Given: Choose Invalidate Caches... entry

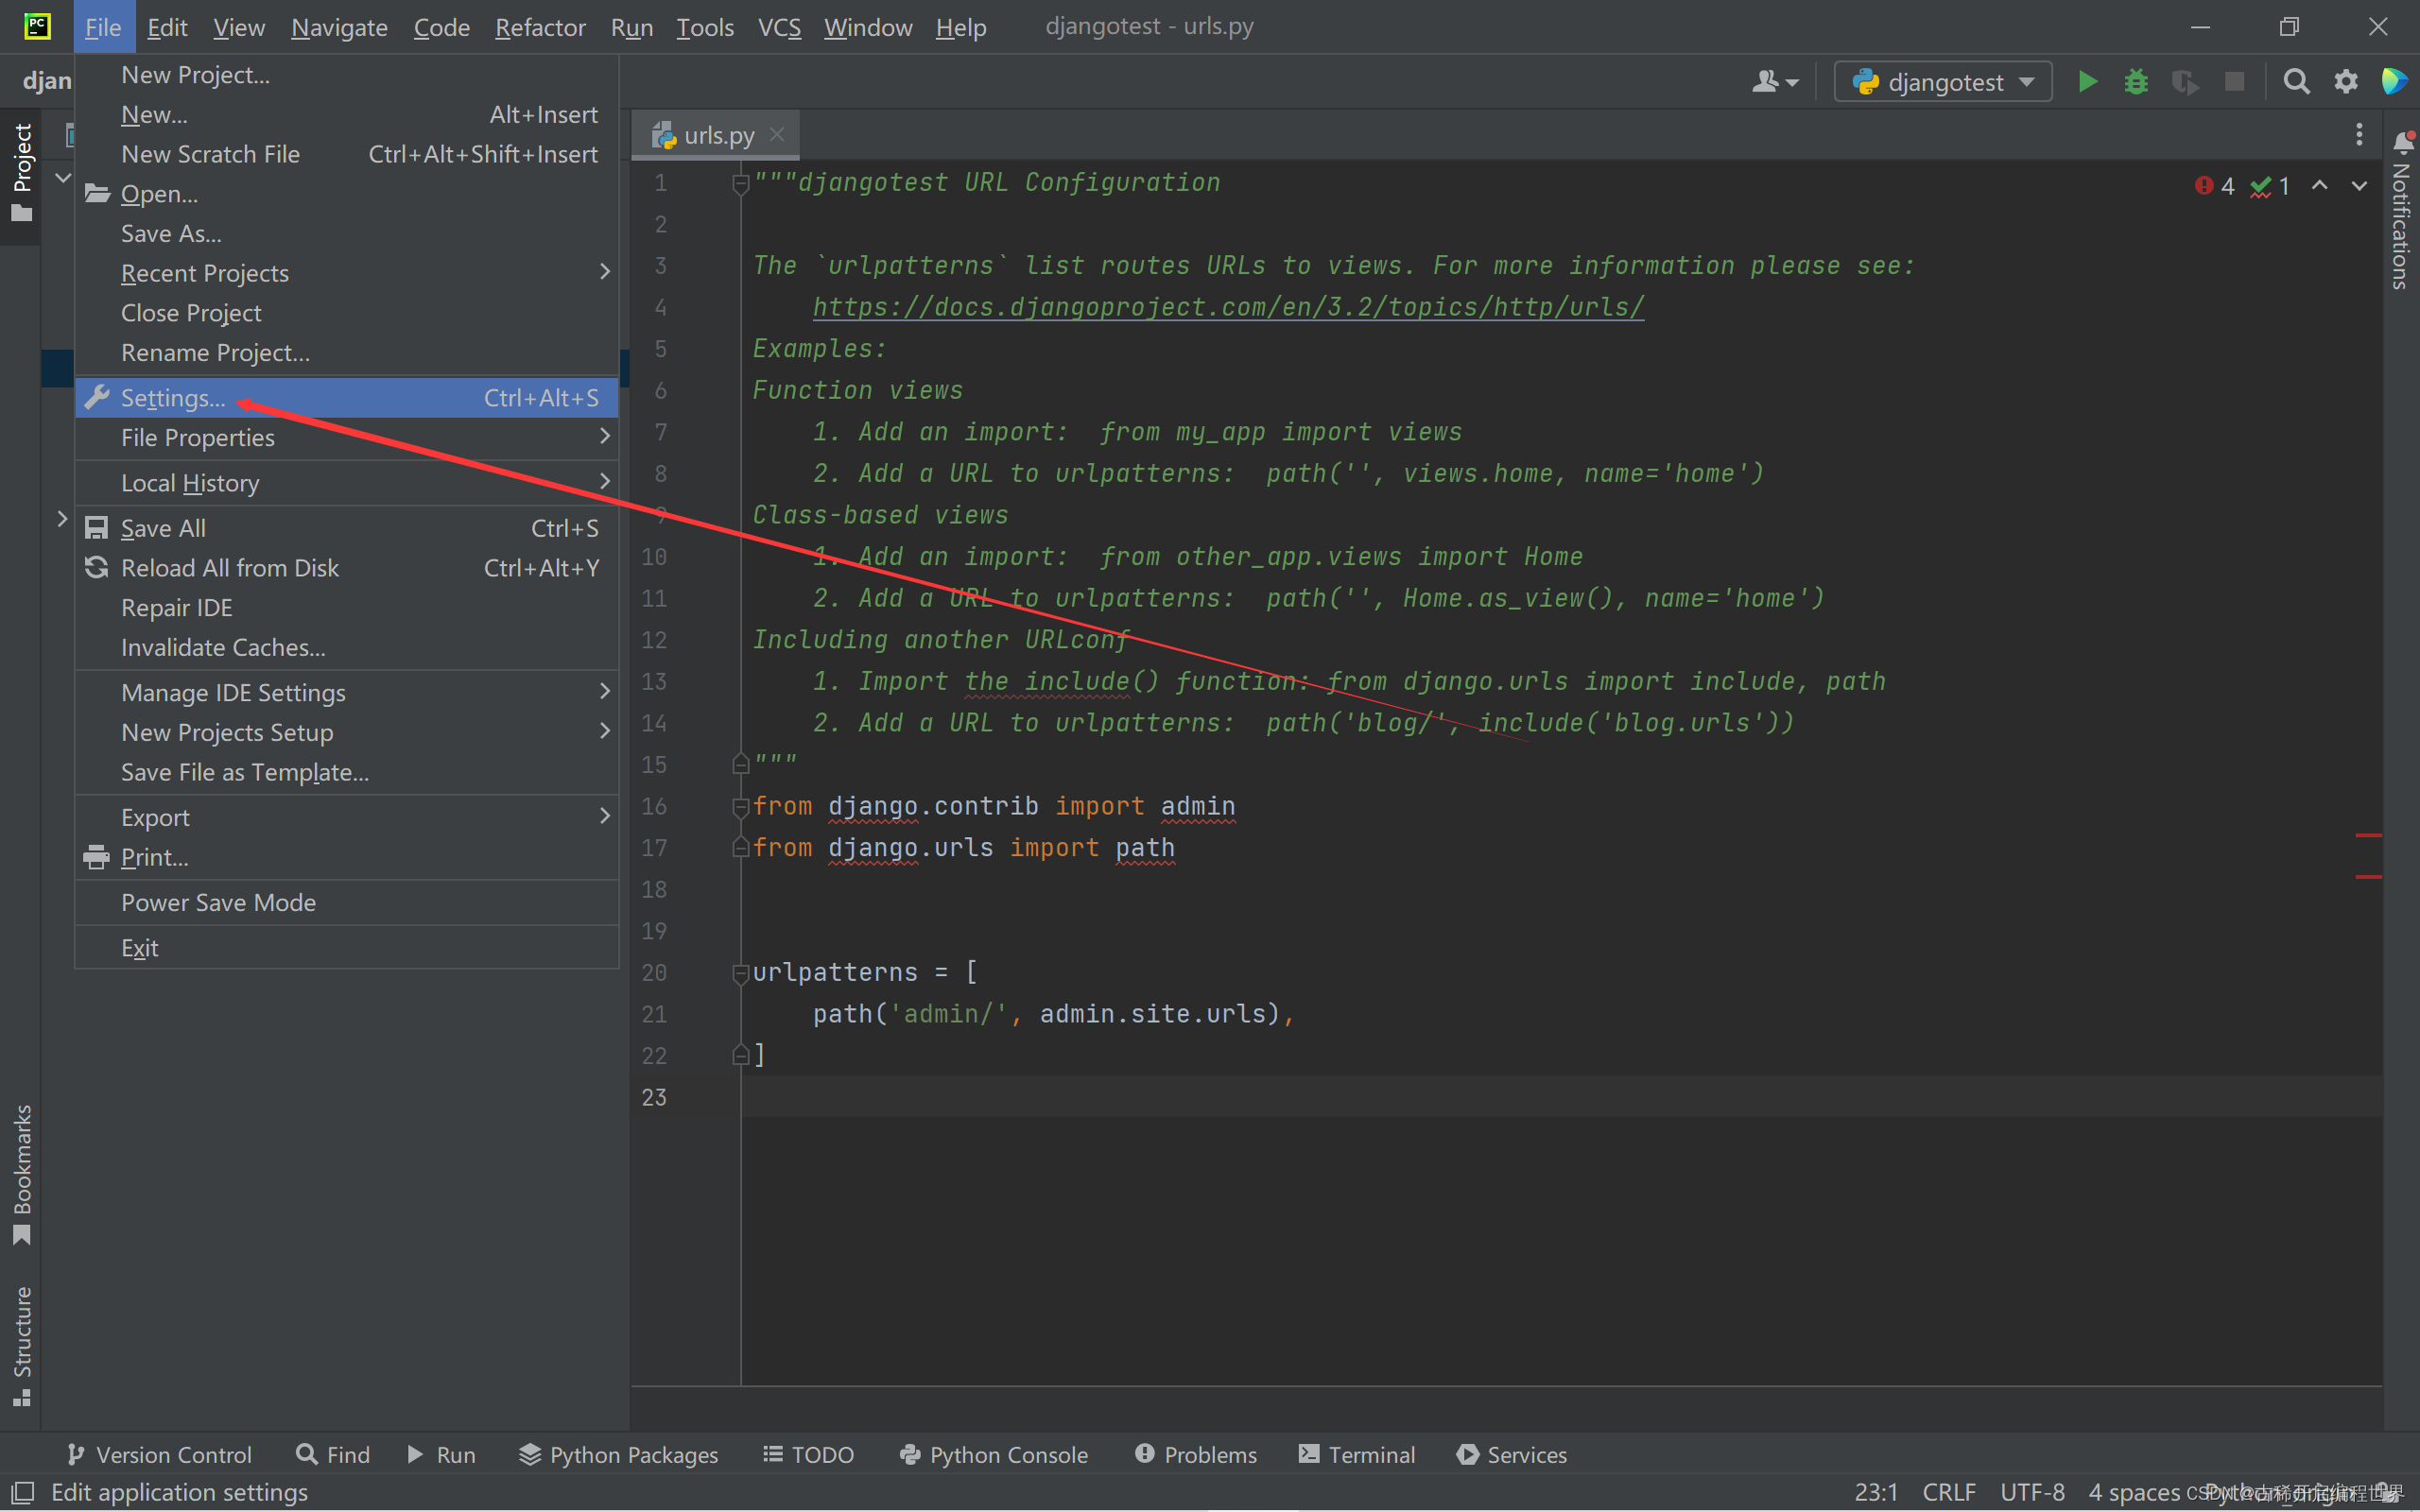Looking at the screenshot, I should point(347,647).
